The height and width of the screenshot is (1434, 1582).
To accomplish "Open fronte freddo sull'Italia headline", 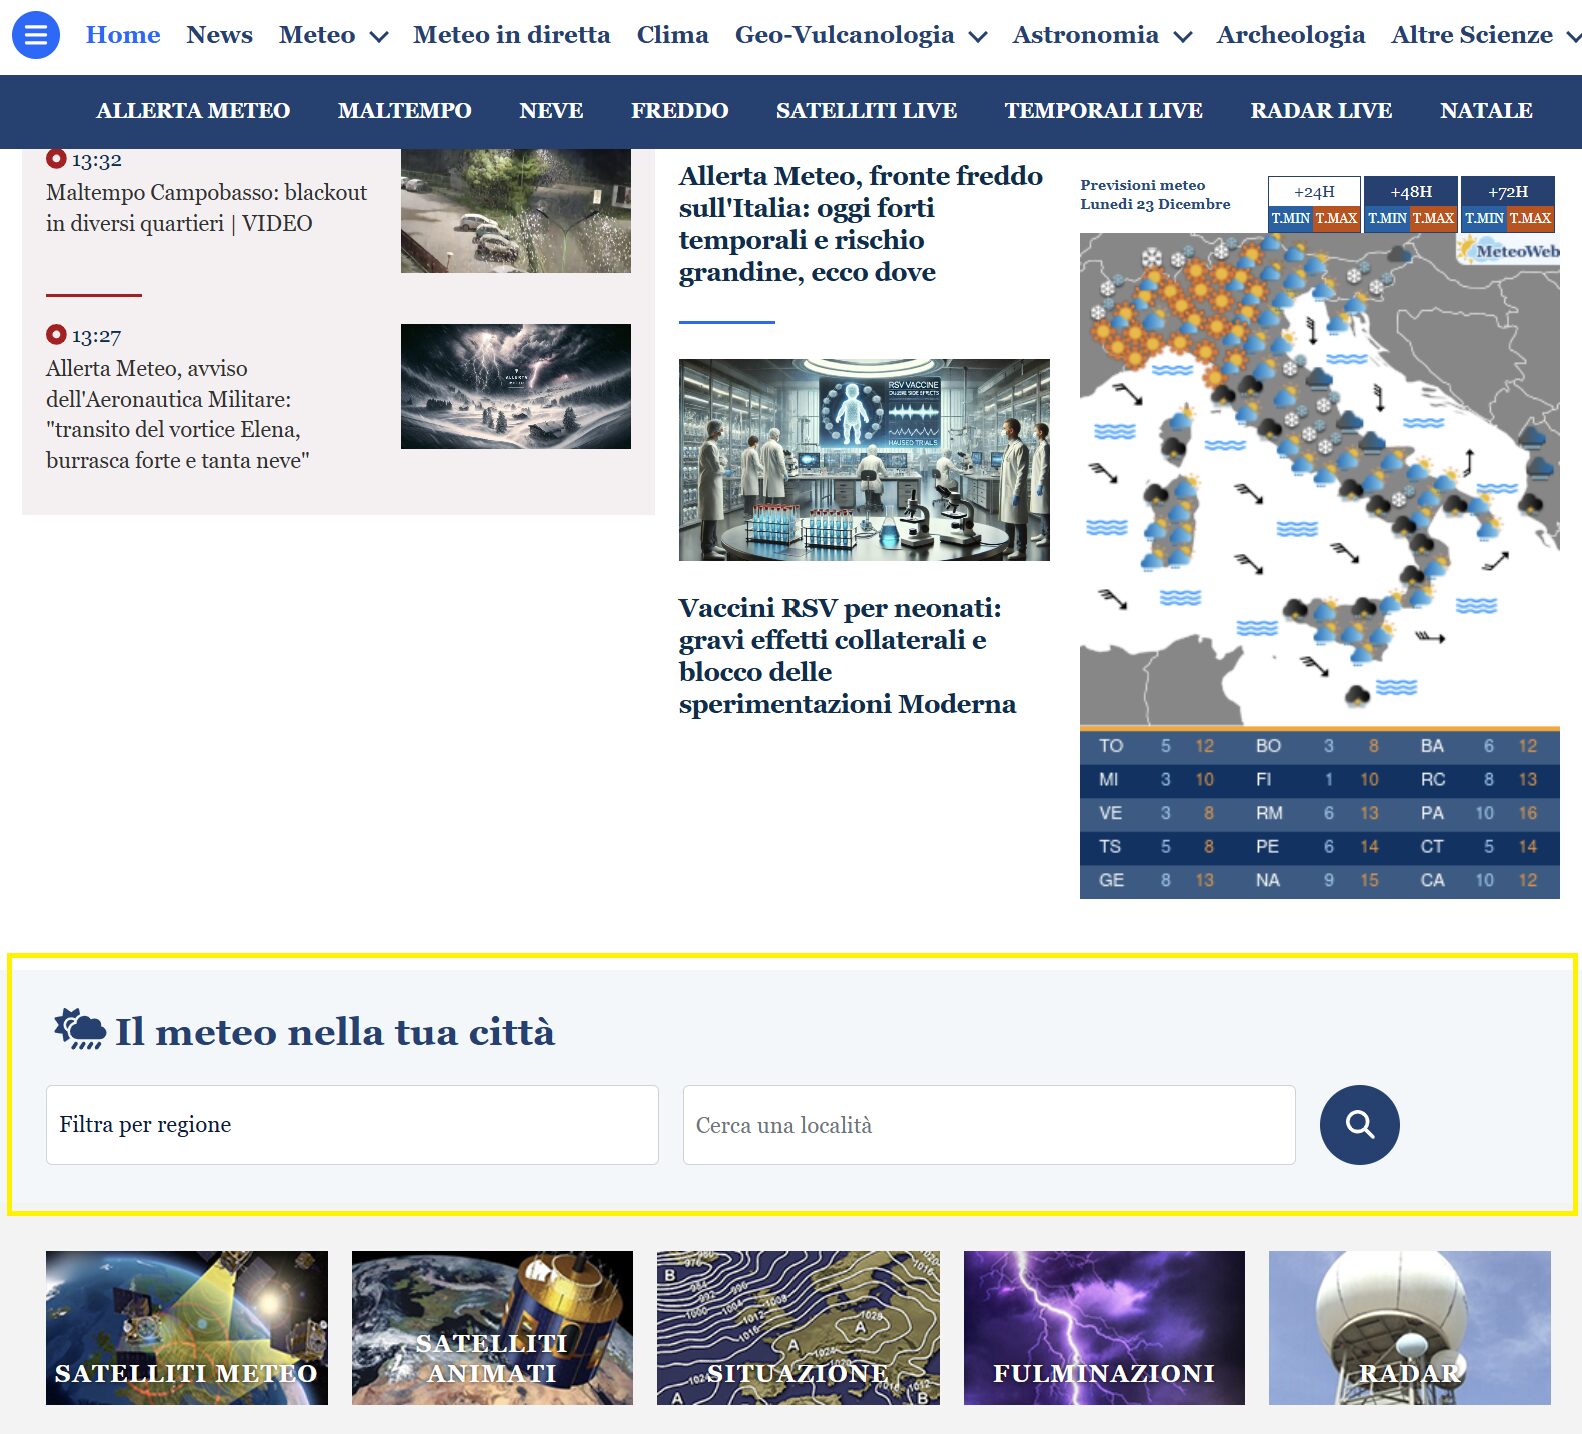I will [861, 224].
